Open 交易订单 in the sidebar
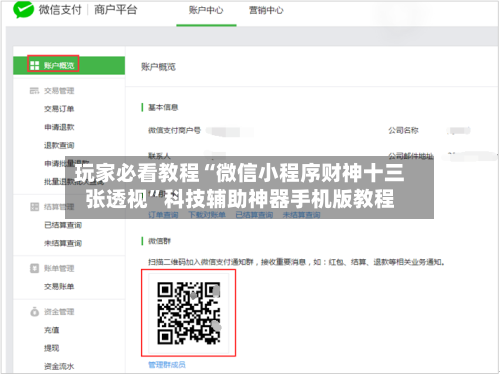 (x=59, y=109)
